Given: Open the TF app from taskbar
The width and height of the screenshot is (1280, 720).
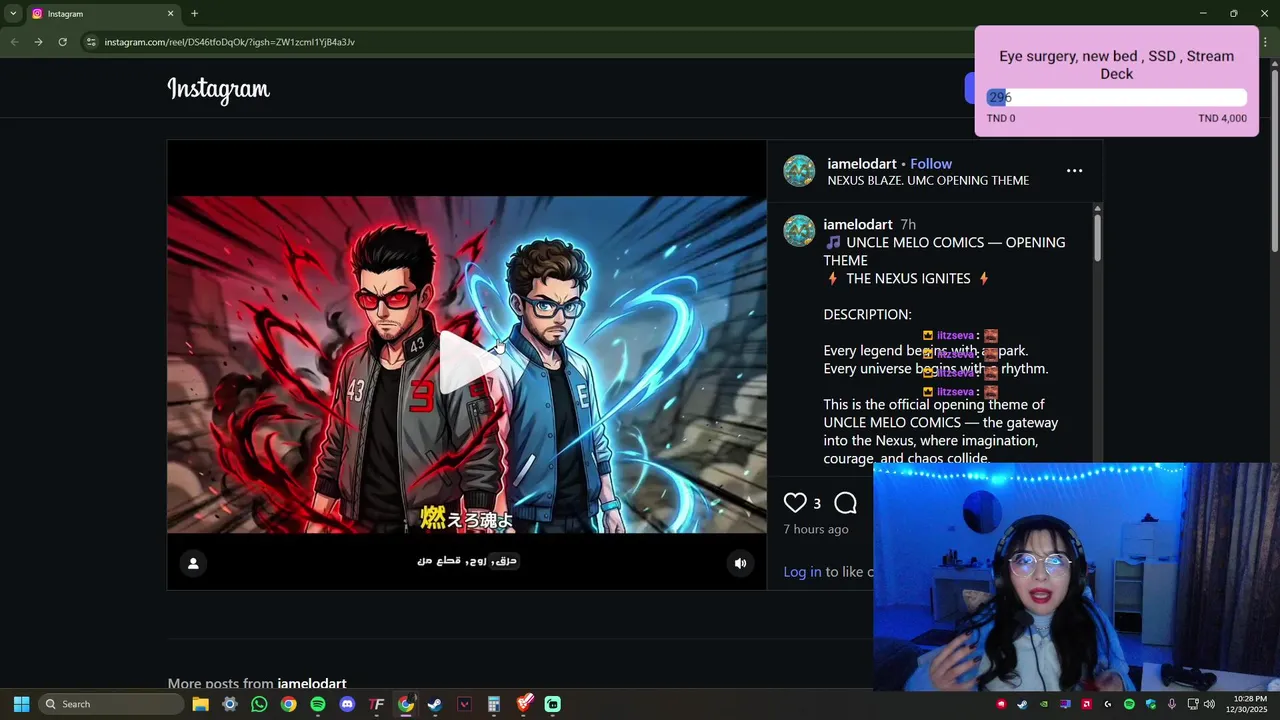Looking at the screenshot, I should point(376,704).
